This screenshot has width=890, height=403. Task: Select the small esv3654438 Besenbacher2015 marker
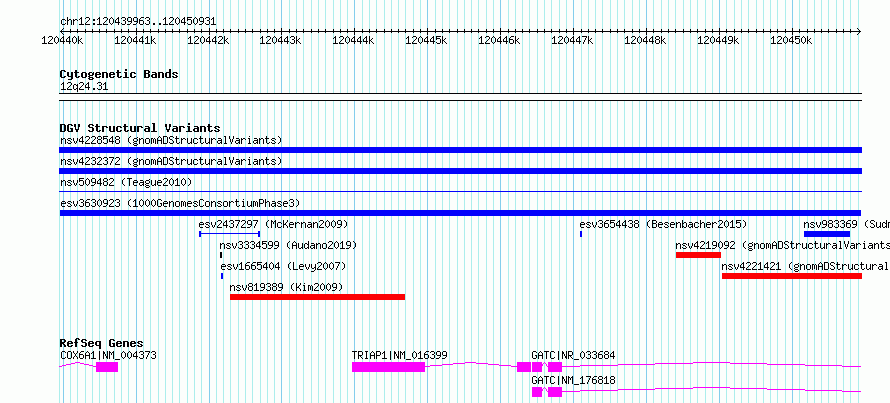click(x=581, y=234)
